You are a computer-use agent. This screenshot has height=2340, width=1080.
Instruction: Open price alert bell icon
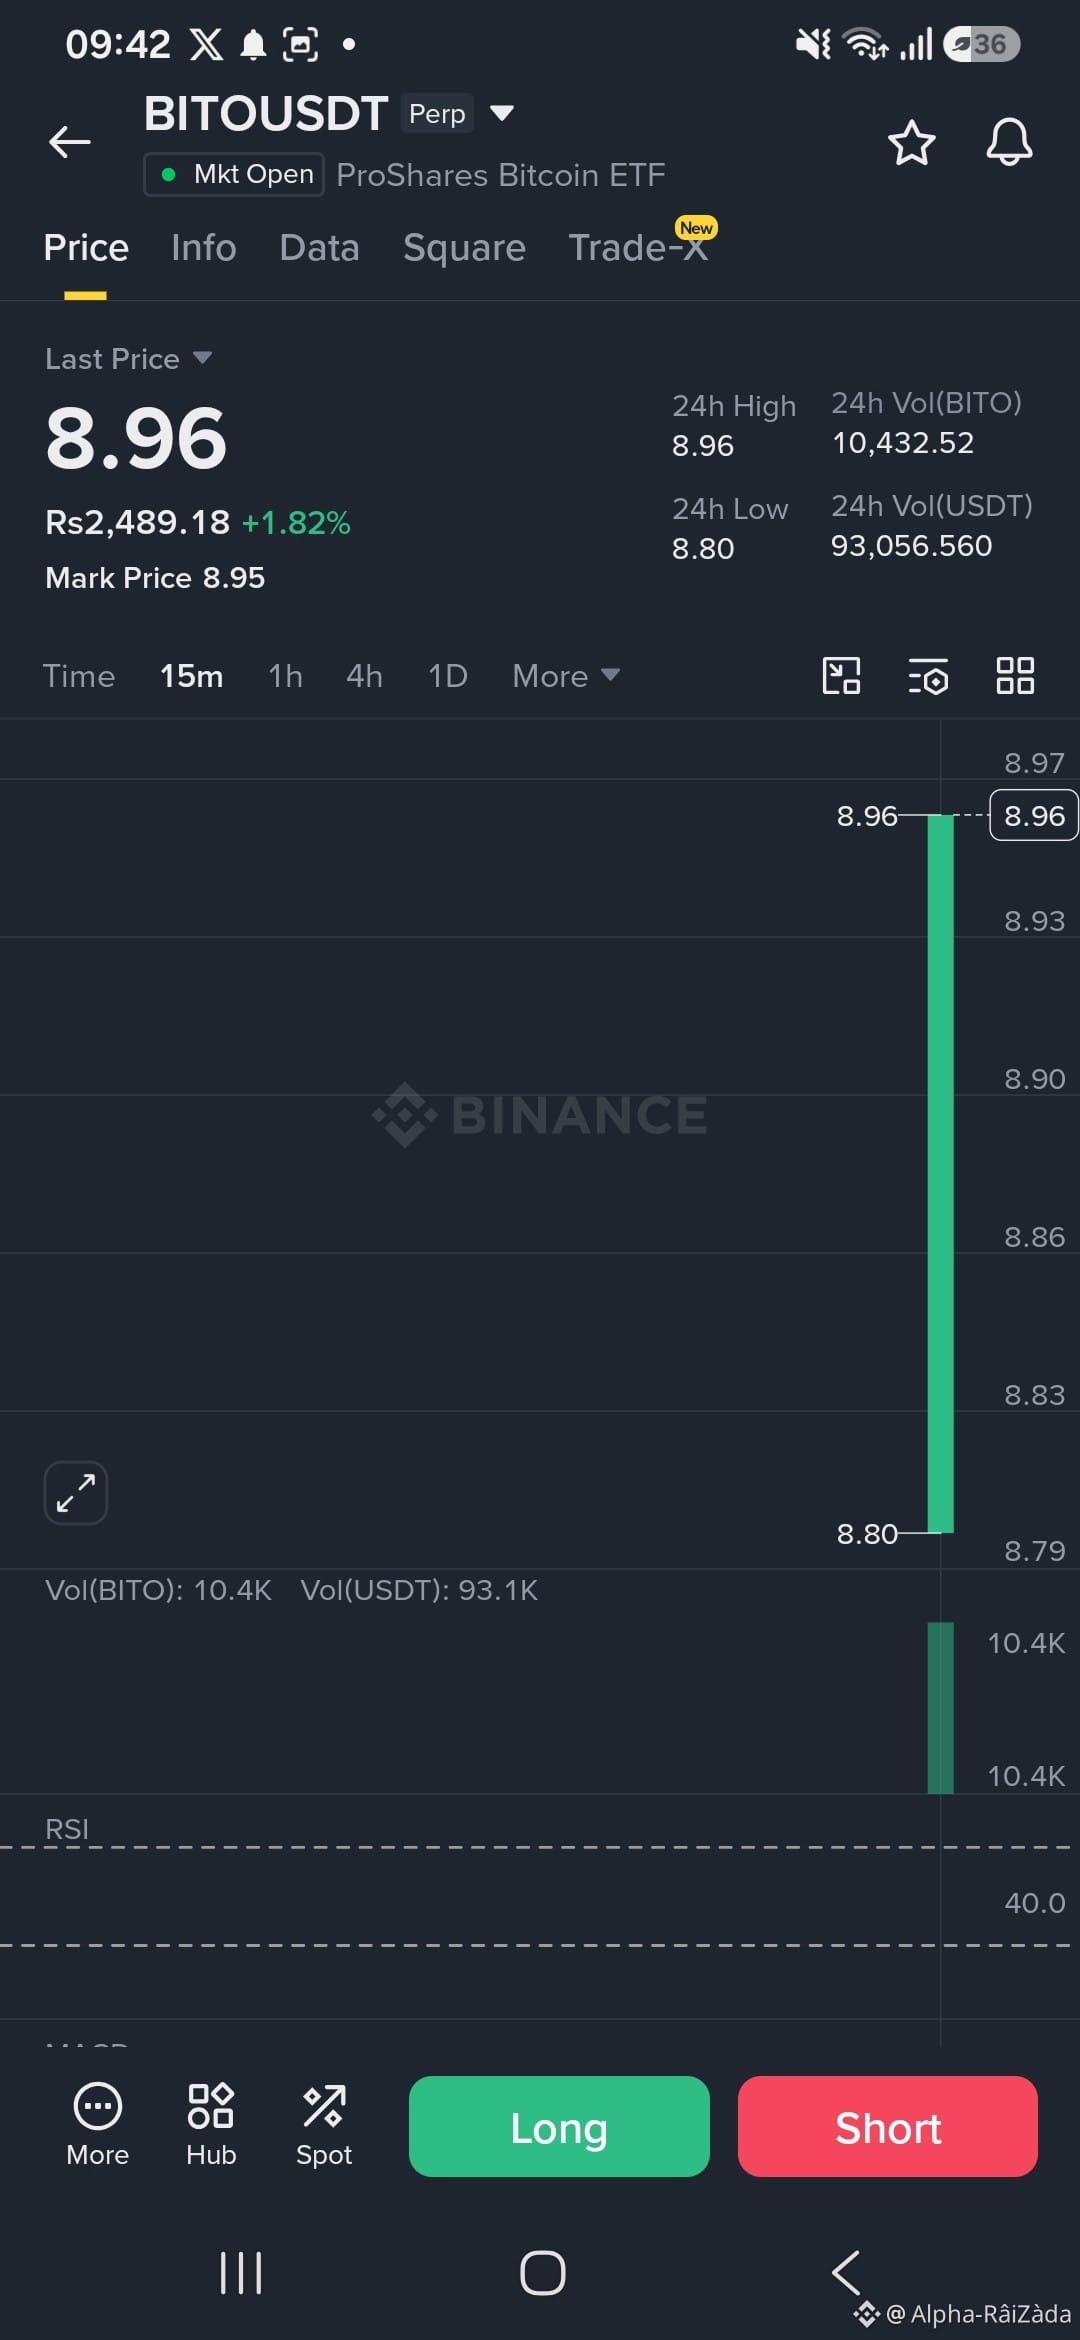point(1009,142)
